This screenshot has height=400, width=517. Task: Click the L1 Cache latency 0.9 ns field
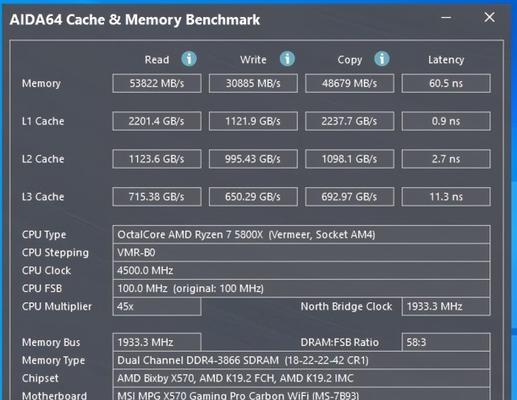pyautogui.click(x=446, y=121)
